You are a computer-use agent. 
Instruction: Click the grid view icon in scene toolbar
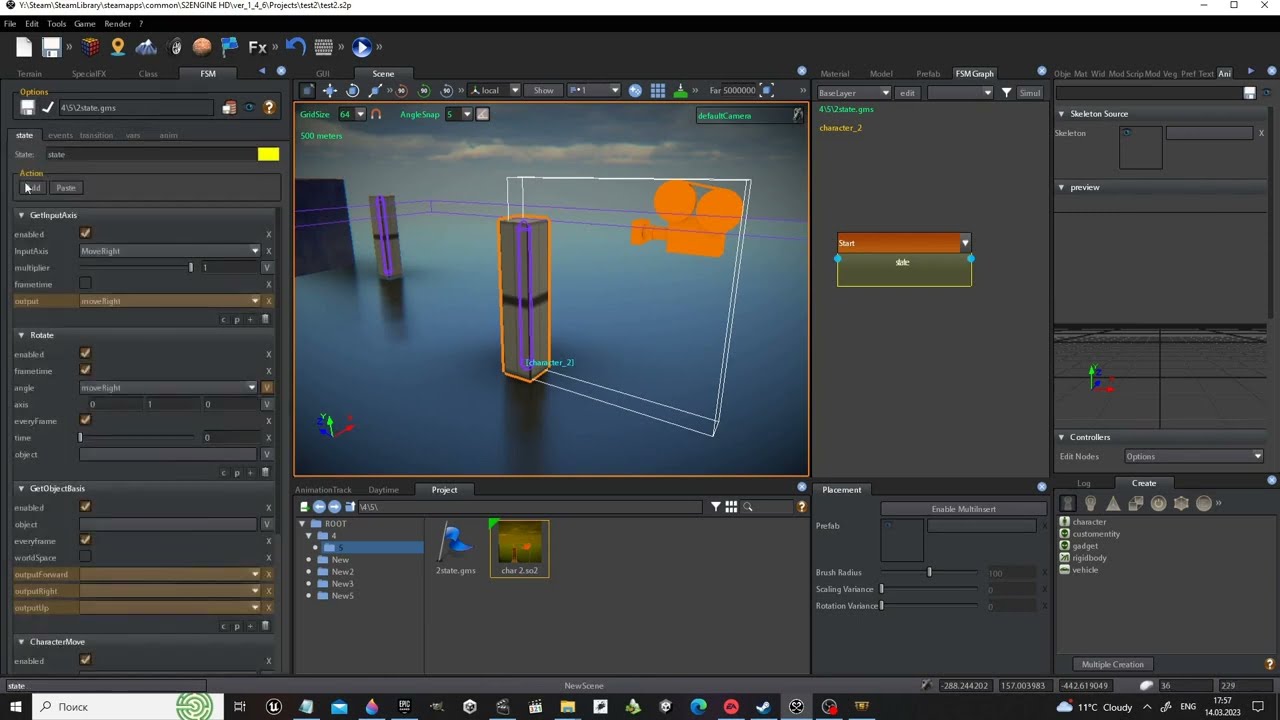pos(658,90)
